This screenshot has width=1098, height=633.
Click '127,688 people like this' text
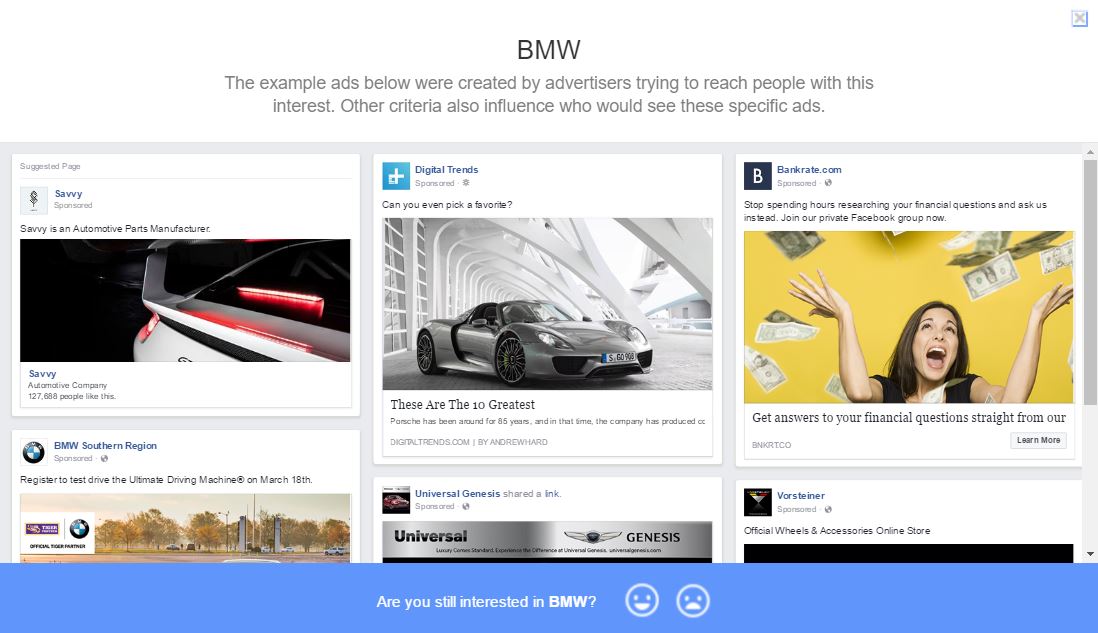coord(71,396)
